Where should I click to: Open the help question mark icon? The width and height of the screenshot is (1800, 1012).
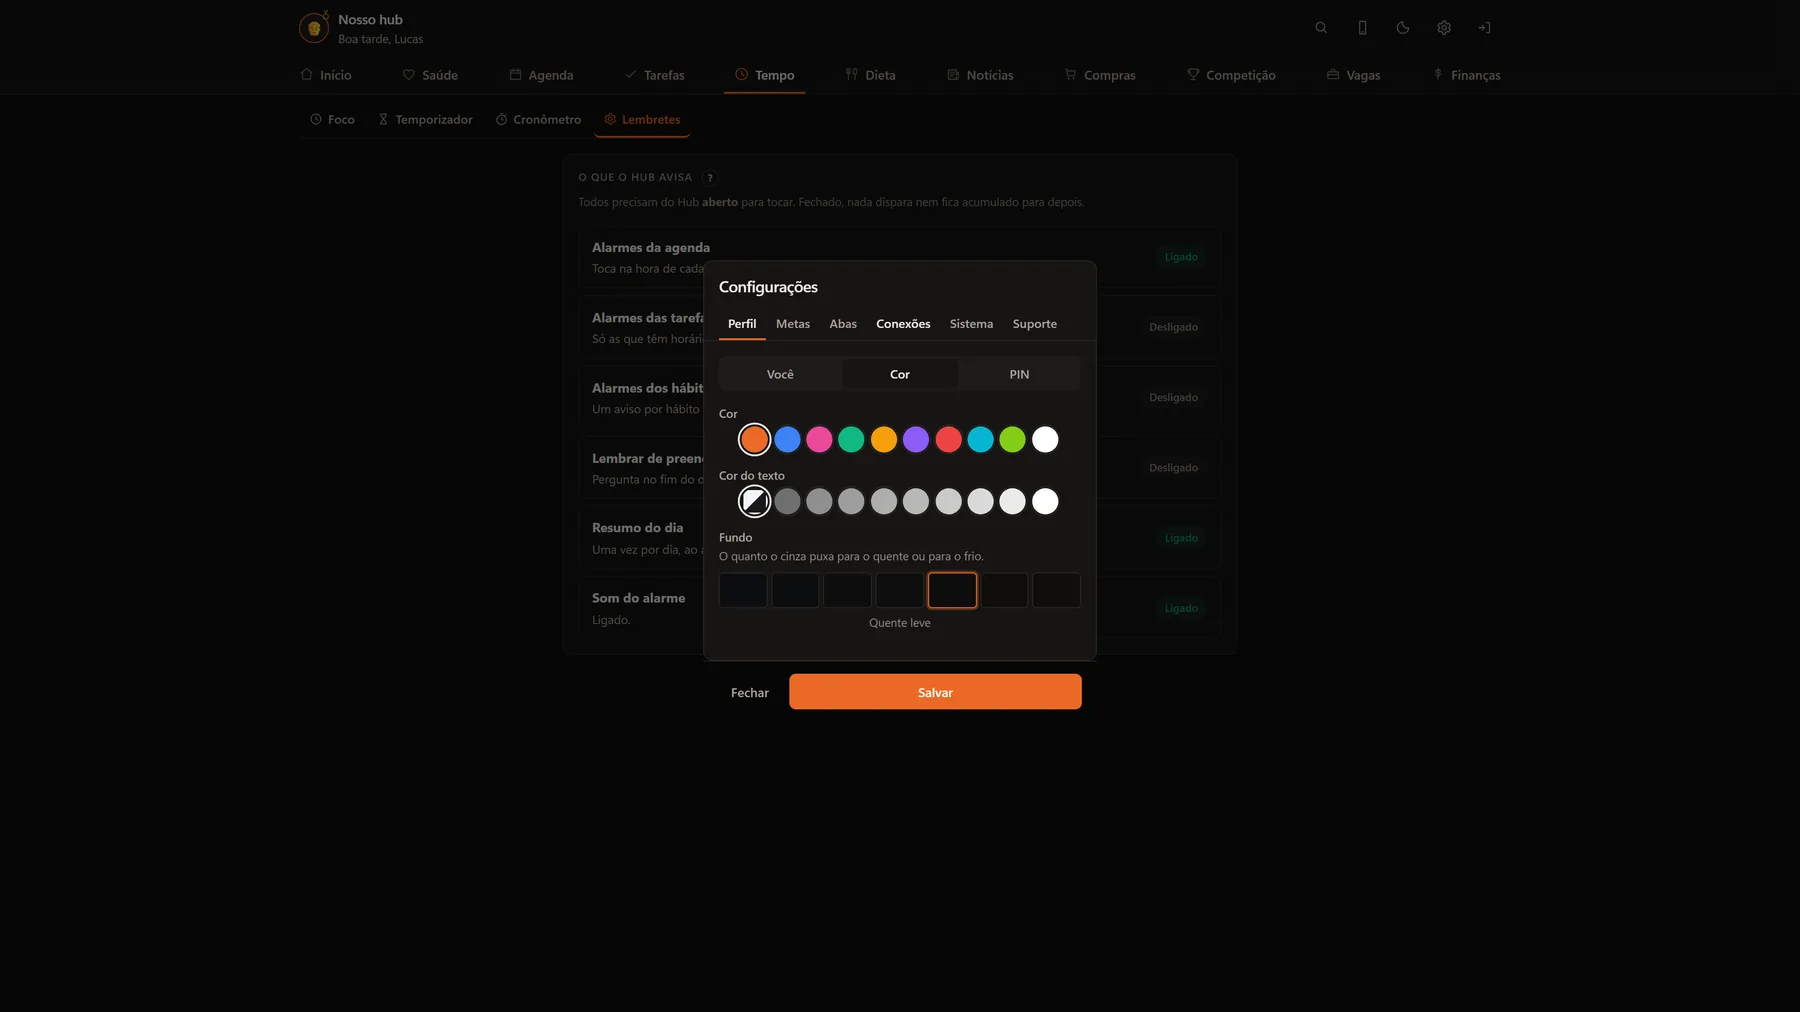tap(710, 178)
